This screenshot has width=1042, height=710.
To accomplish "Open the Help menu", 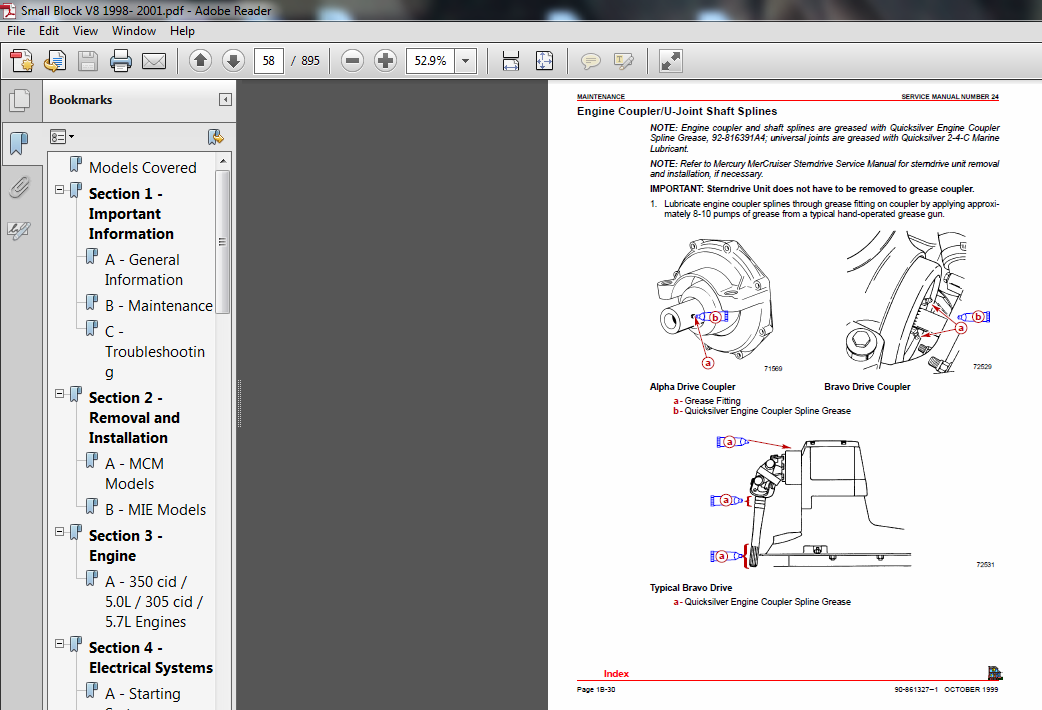I will (x=182, y=31).
